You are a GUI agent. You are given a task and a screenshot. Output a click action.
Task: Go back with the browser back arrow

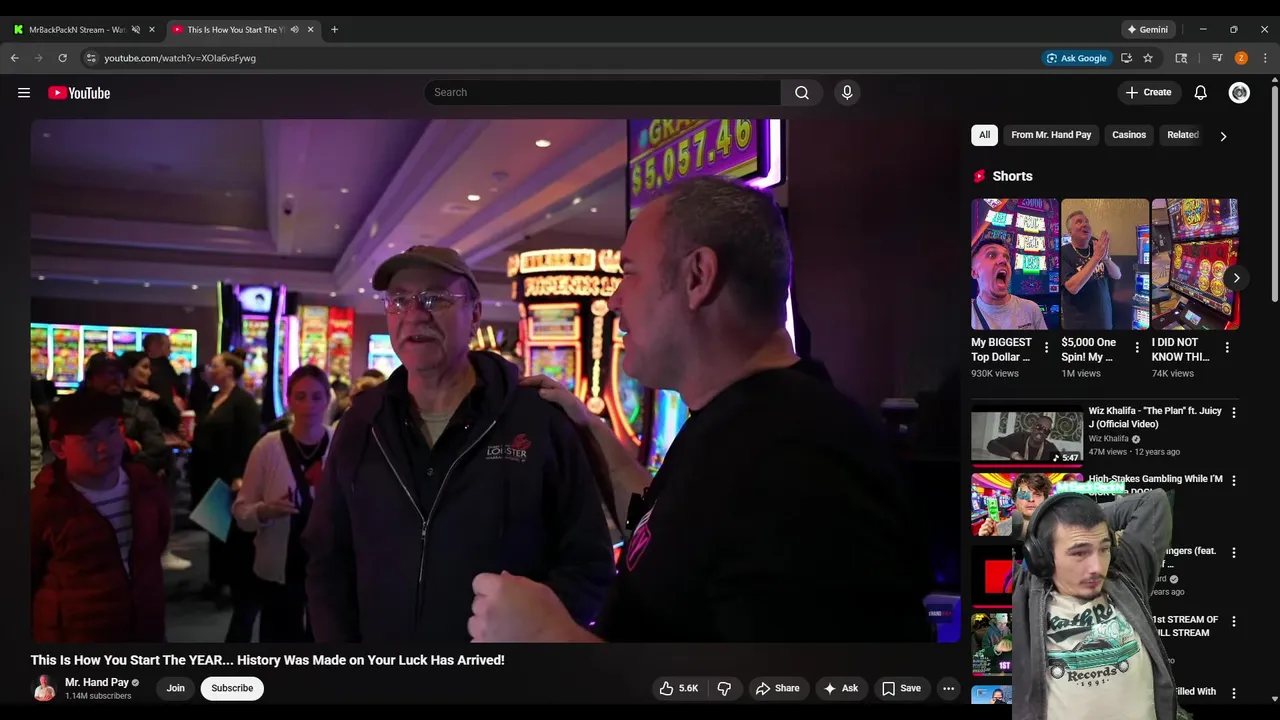pos(14,58)
